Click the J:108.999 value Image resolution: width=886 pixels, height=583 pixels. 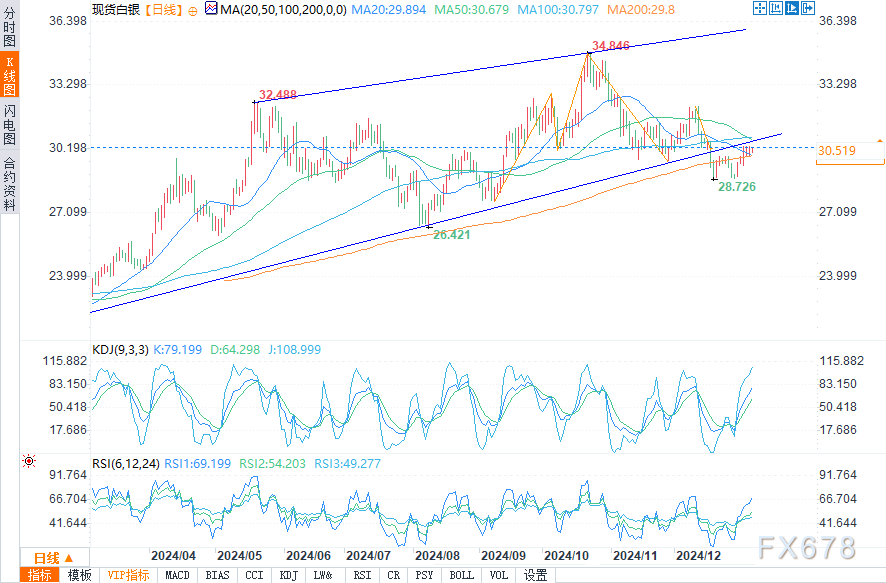tap(294, 350)
